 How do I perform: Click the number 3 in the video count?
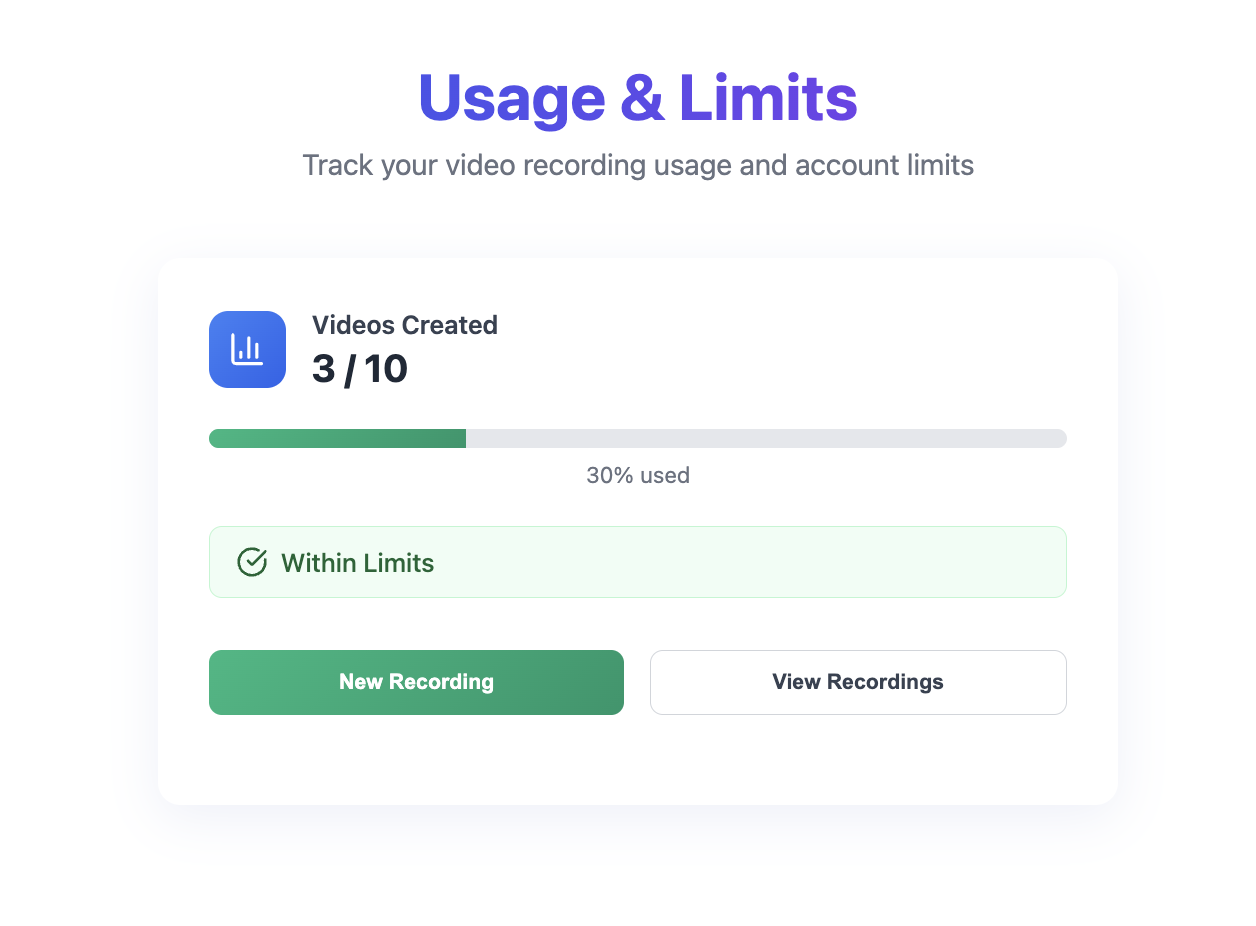323,369
